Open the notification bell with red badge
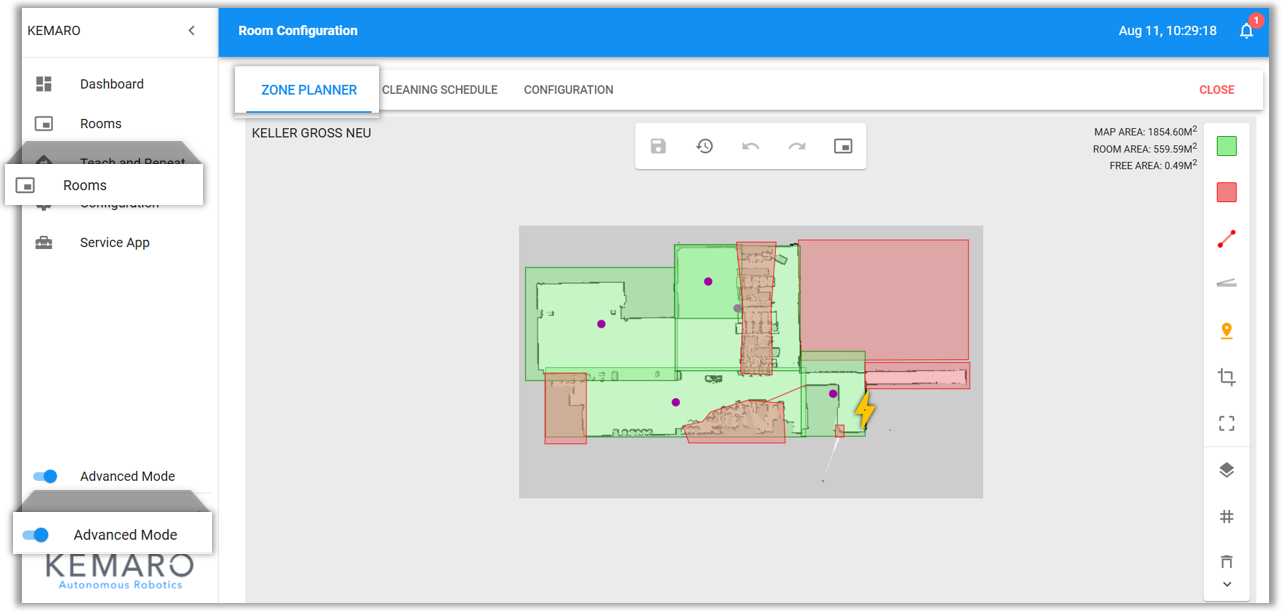The height and width of the screenshot is (612, 1283). (1246, 31)
